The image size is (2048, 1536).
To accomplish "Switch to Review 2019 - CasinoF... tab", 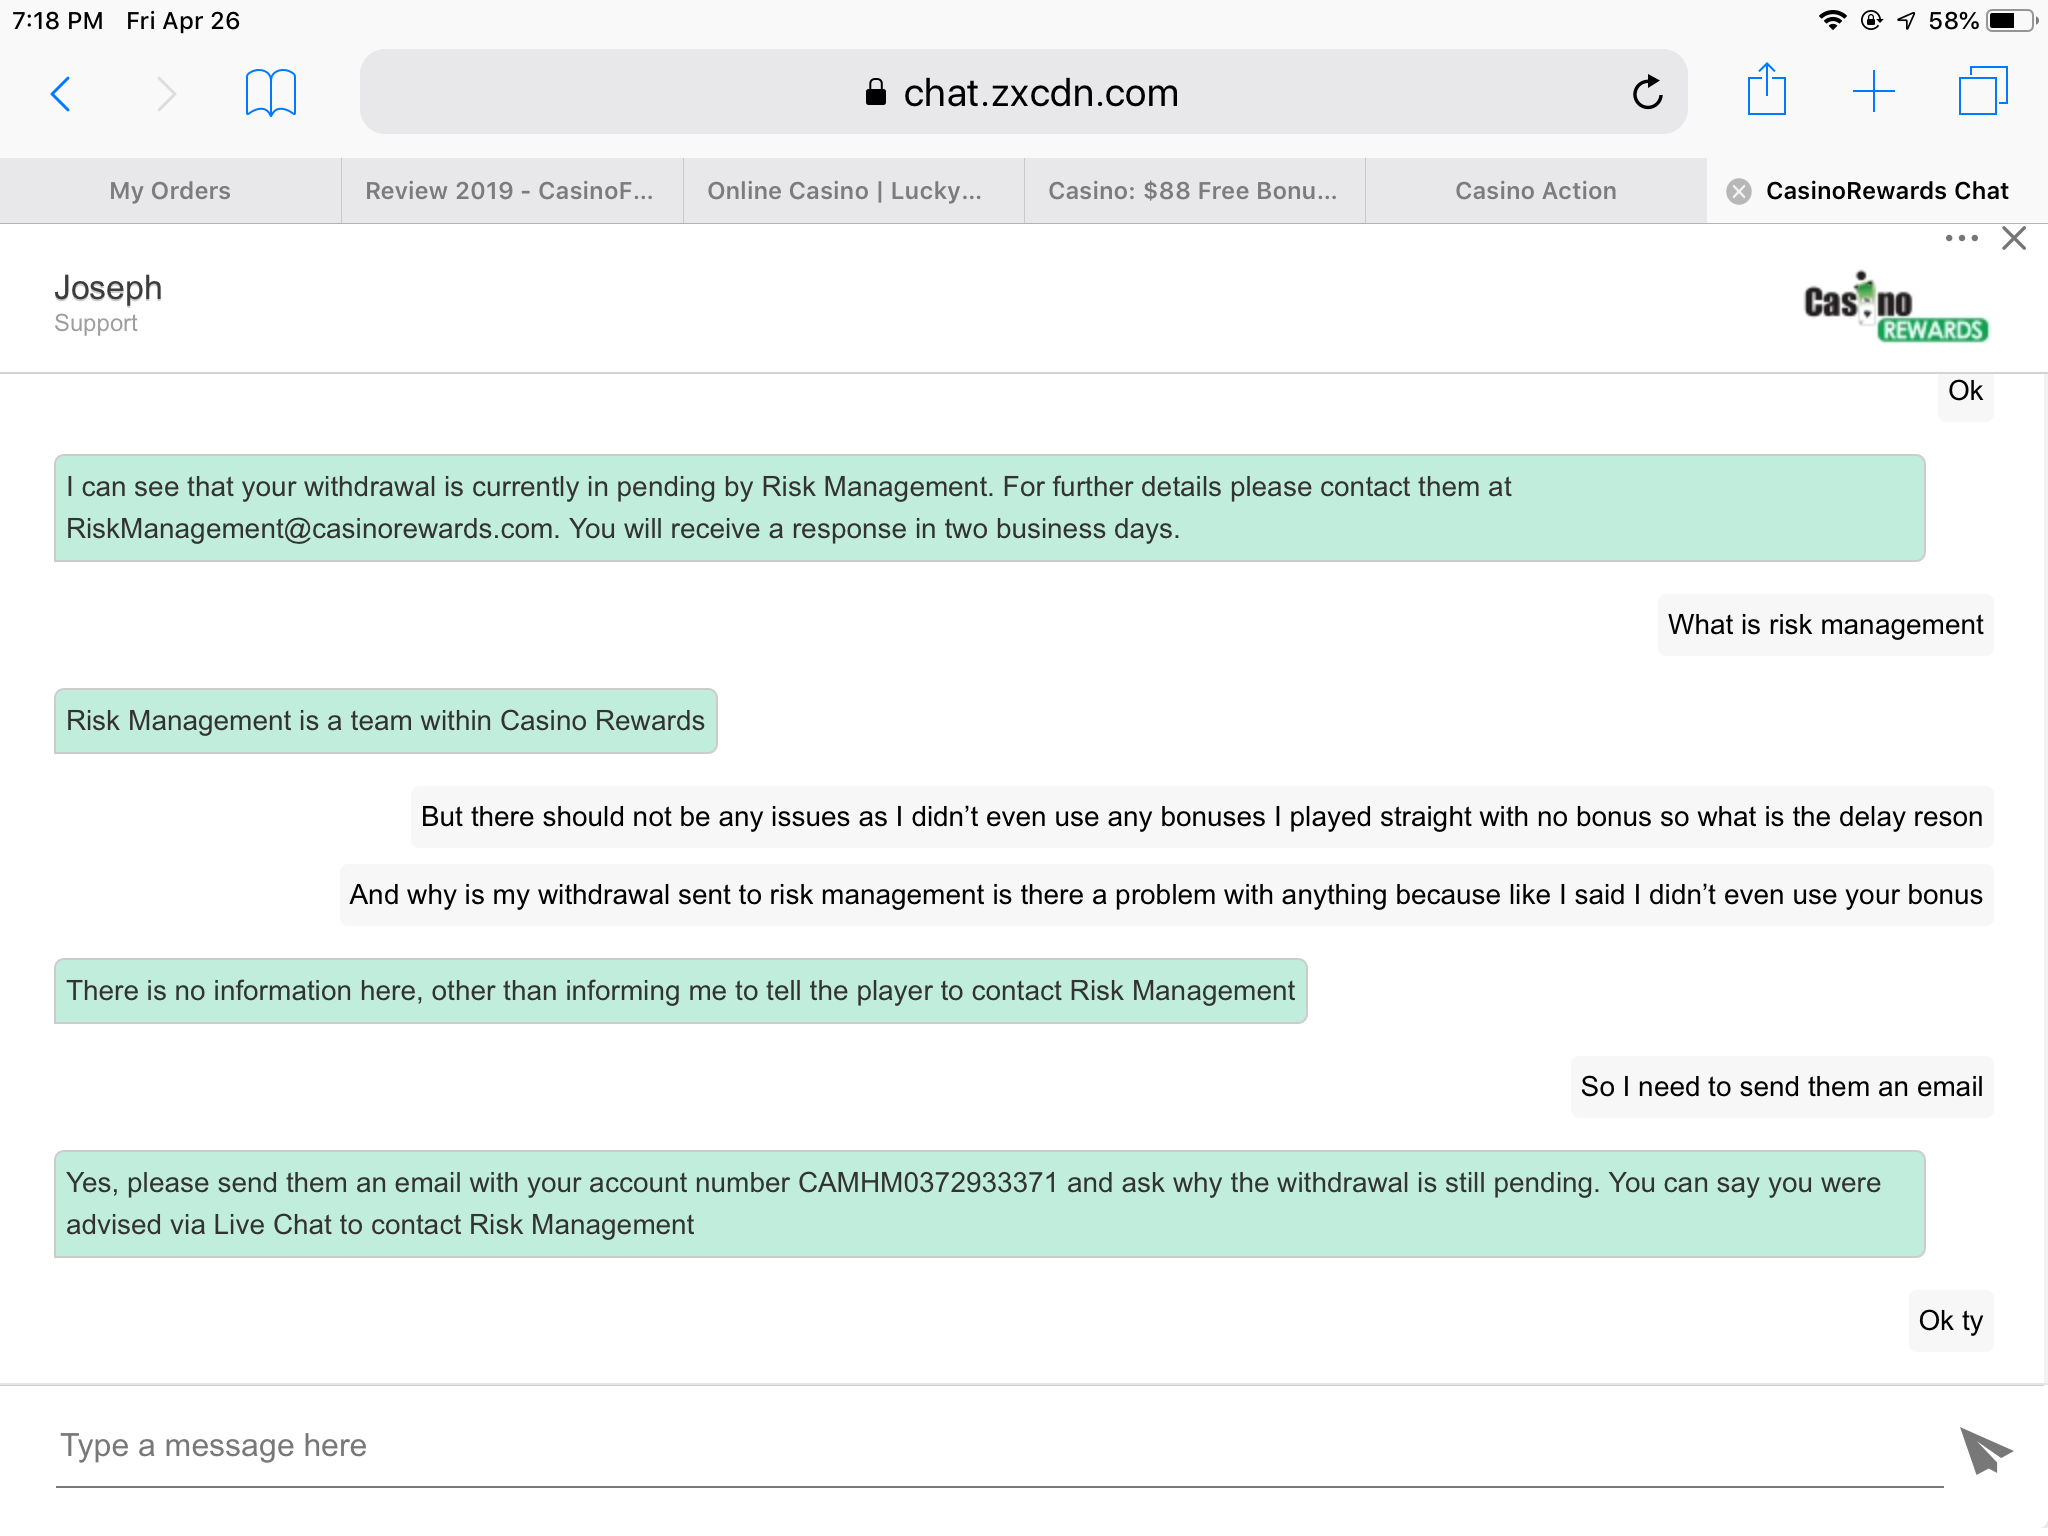I will coord(512,191).
